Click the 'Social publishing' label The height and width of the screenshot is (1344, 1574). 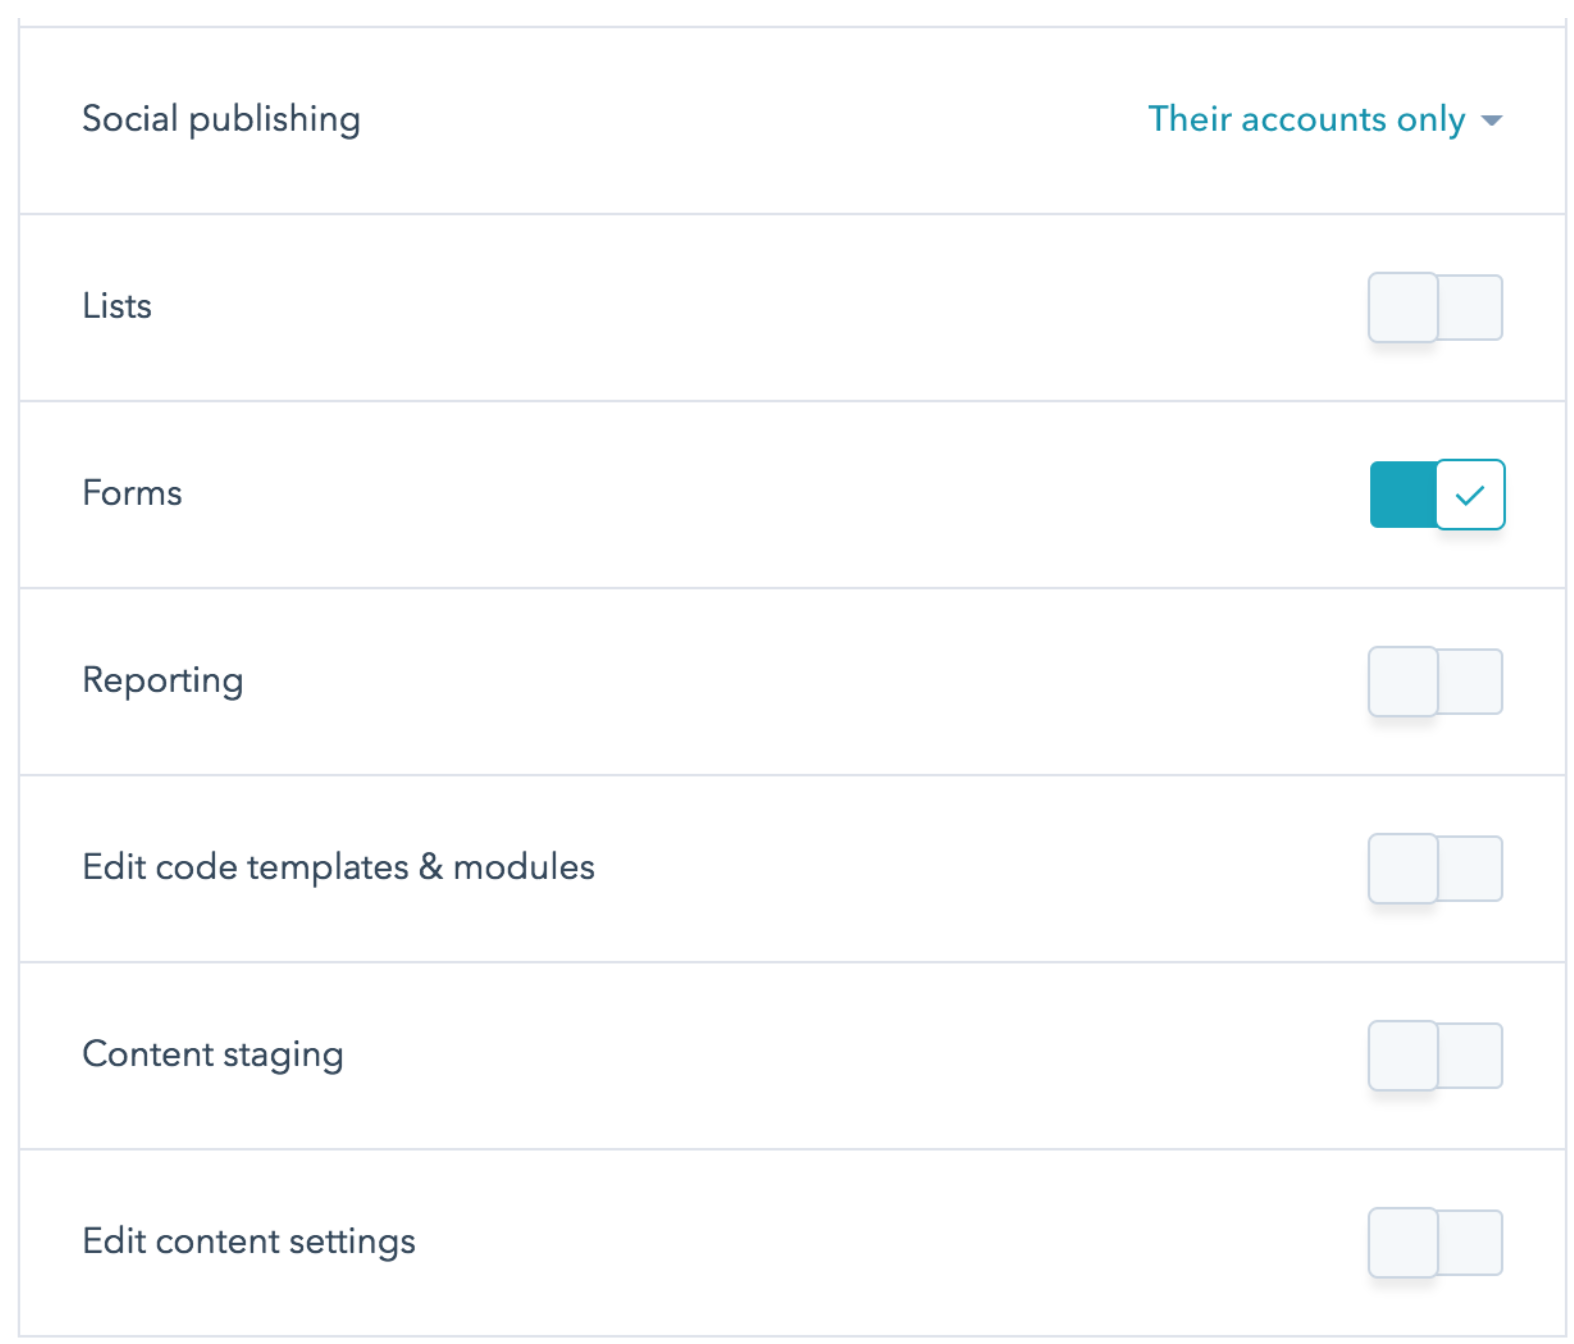(x=221, y=119)
